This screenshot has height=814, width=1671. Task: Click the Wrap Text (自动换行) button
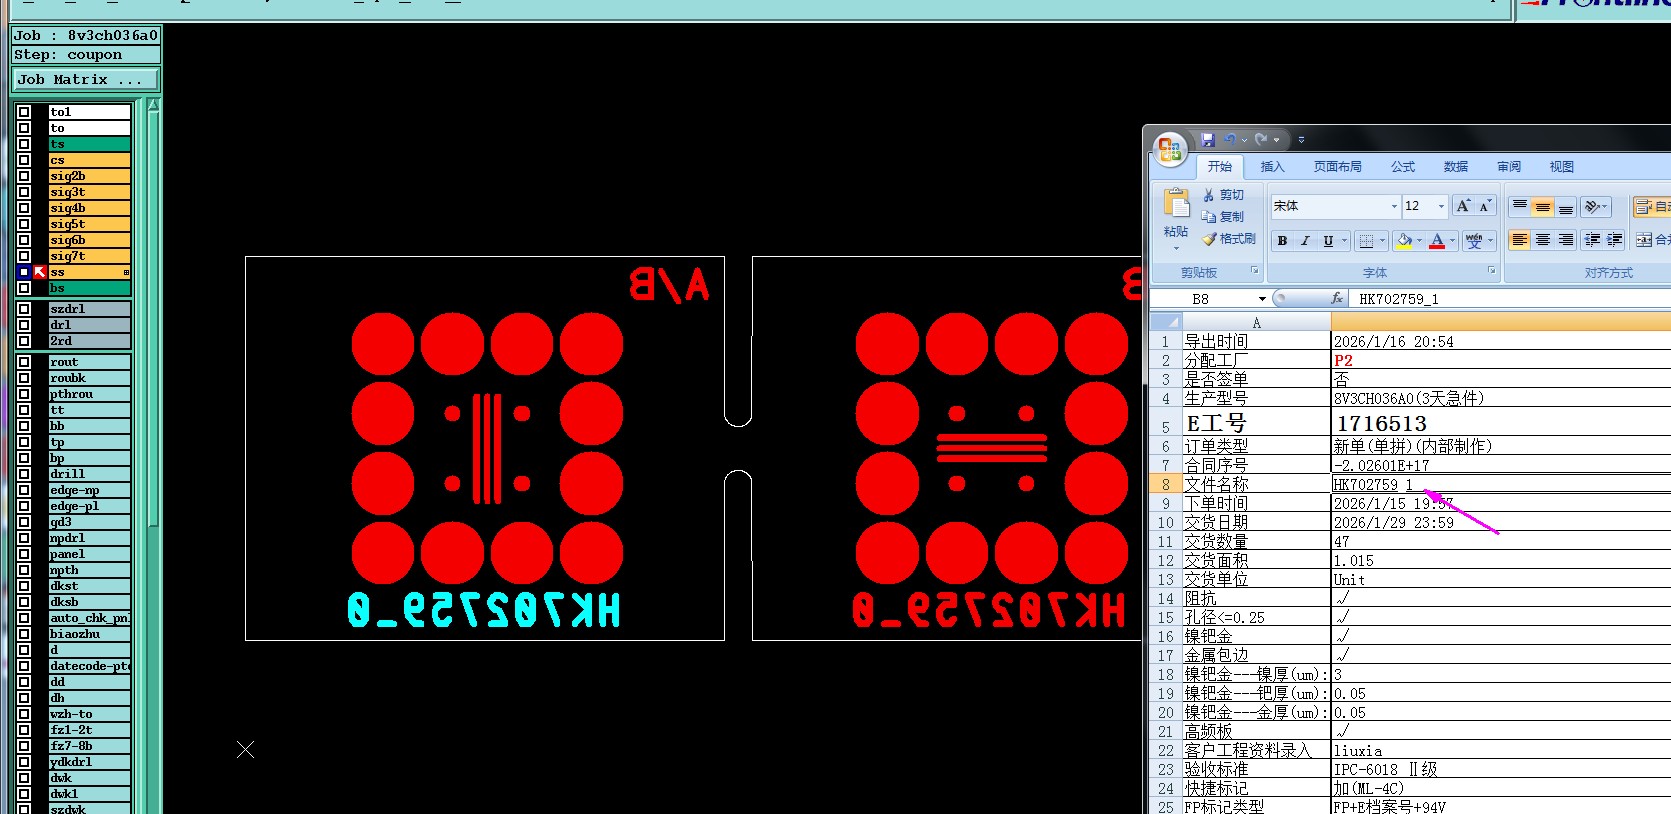click(1651, 206)
